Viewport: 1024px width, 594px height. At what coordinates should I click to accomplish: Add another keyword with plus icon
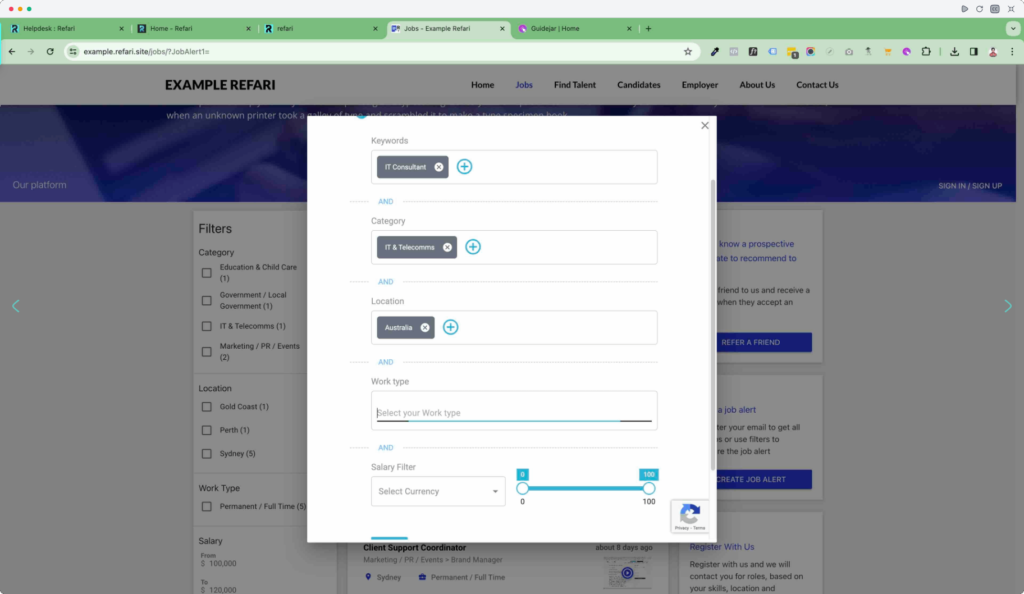click(464, 166)
